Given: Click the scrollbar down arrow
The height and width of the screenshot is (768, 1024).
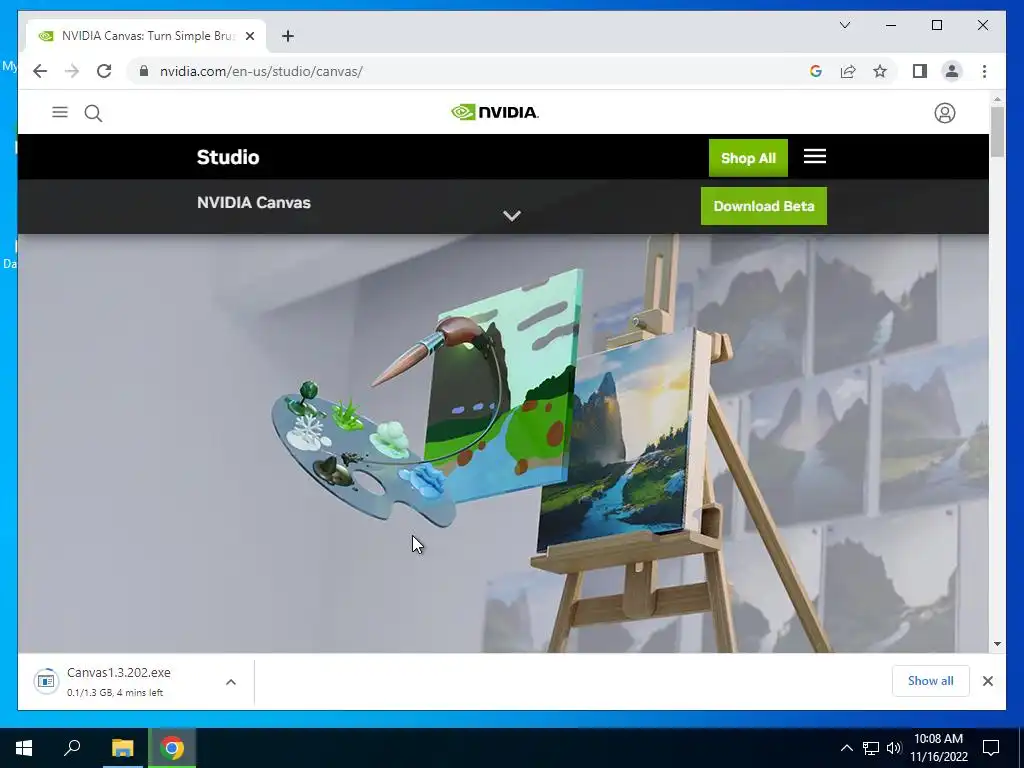Looking at the screenshot, I should [x=997, y=644].
